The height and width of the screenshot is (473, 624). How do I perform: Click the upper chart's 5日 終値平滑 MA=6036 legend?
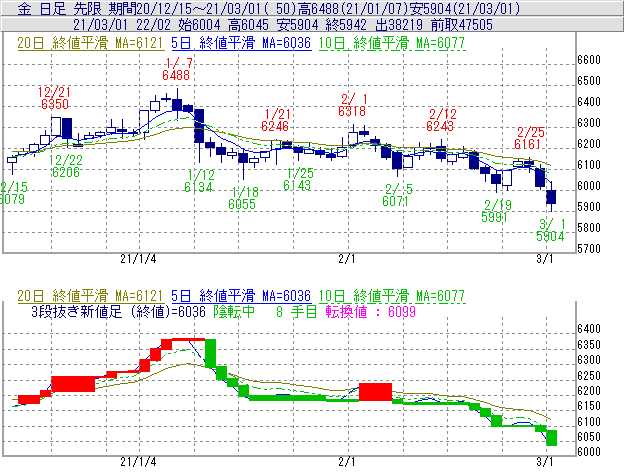[x=241, y=43]
